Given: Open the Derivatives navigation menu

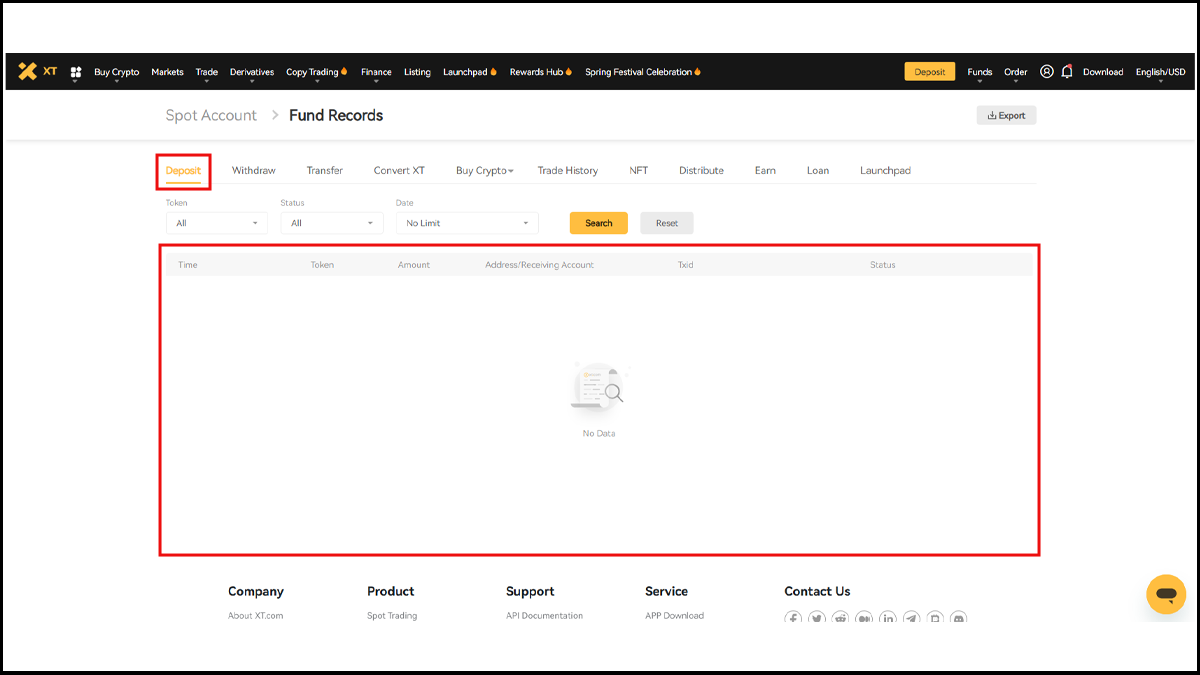Looking at the screenshot, I should pyautogui.click(x=252, y=72).
